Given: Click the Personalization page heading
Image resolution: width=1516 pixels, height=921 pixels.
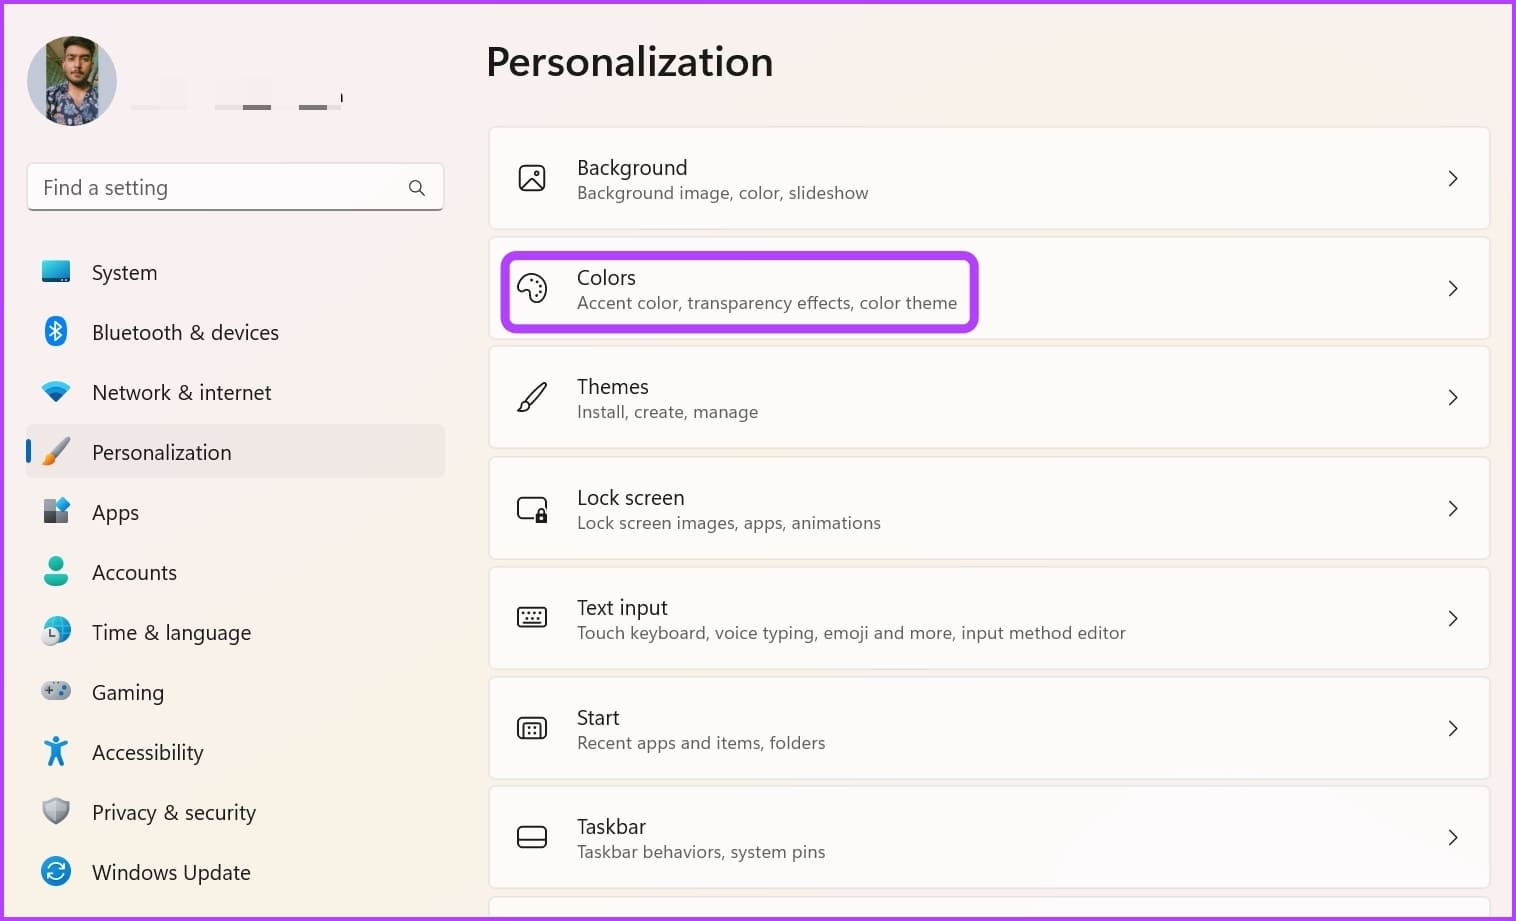Looking at the screenshot, I should (x=630, y=62).
